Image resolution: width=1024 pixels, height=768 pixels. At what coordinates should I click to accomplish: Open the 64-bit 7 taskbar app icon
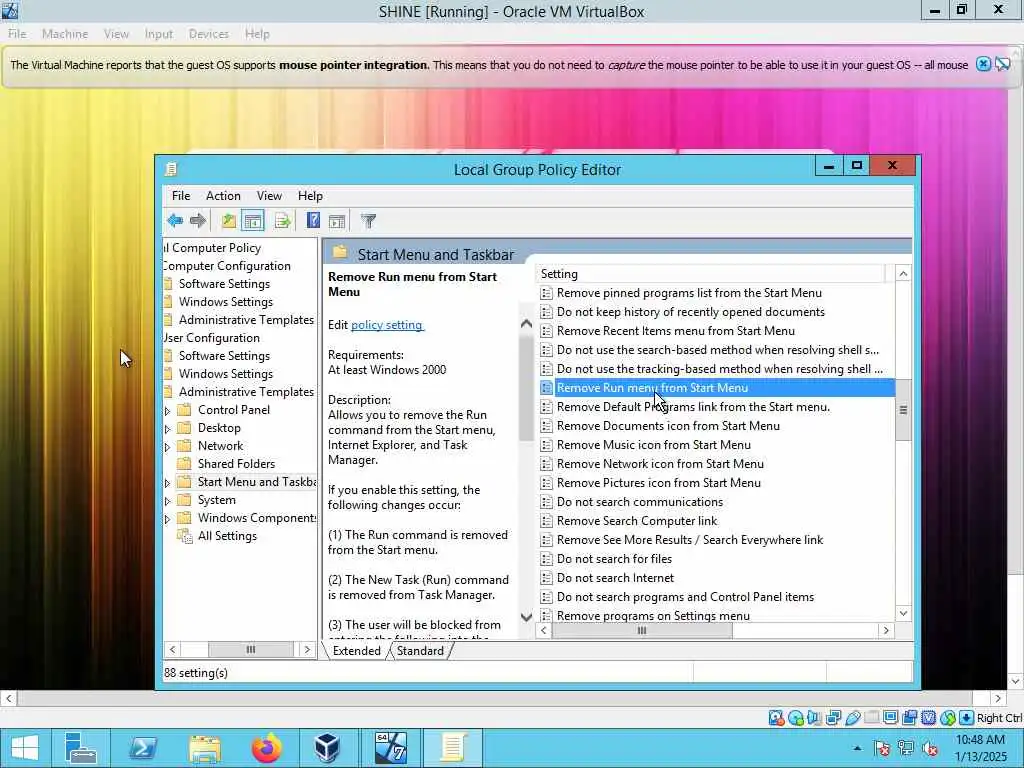click(x=391, y=748)
